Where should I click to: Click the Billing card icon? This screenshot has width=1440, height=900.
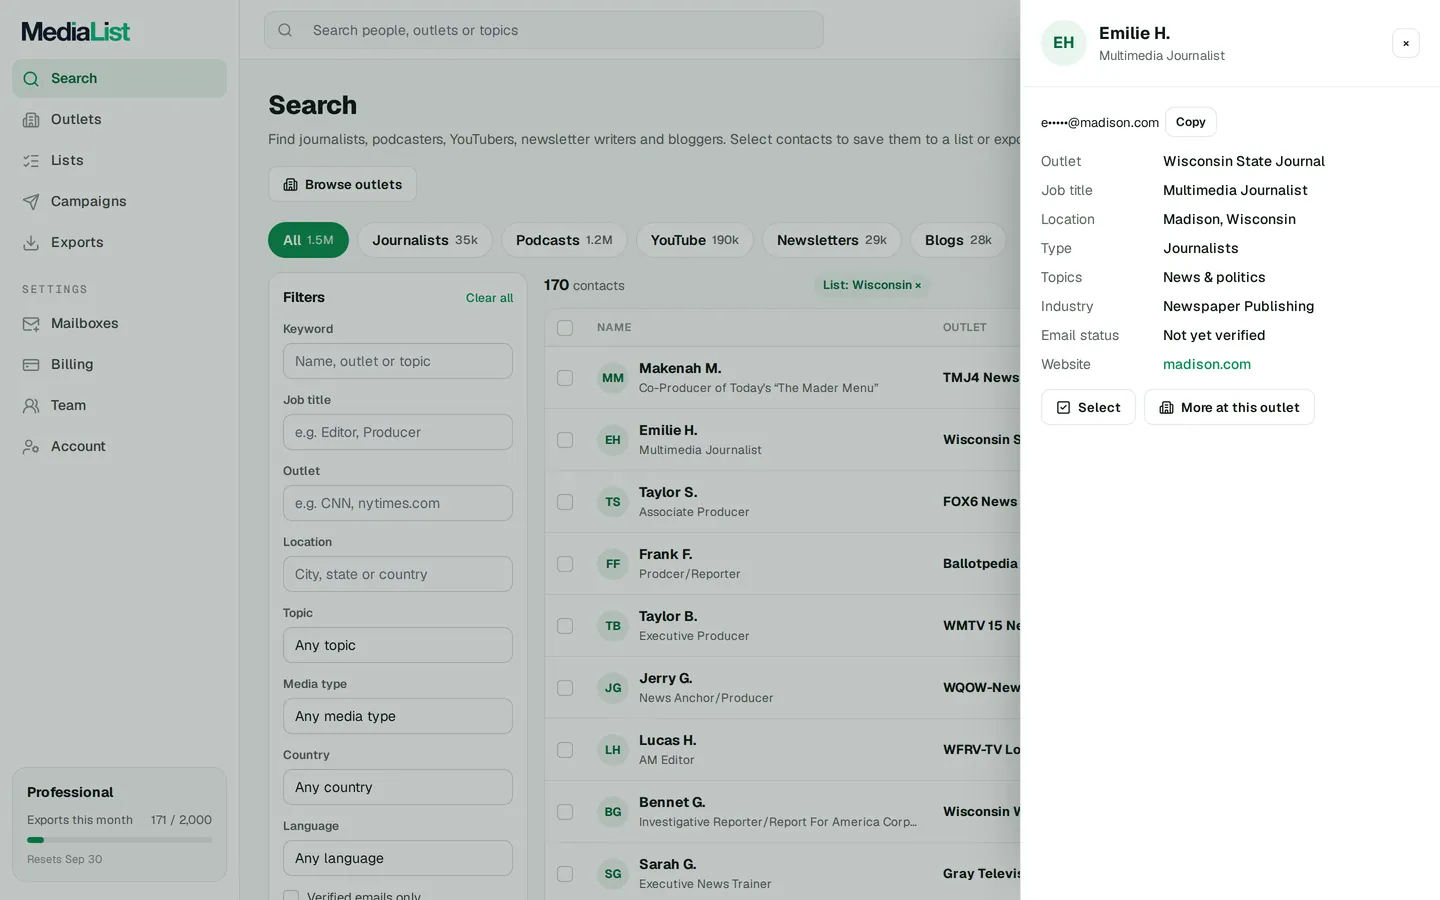click(x=31, y=365)
